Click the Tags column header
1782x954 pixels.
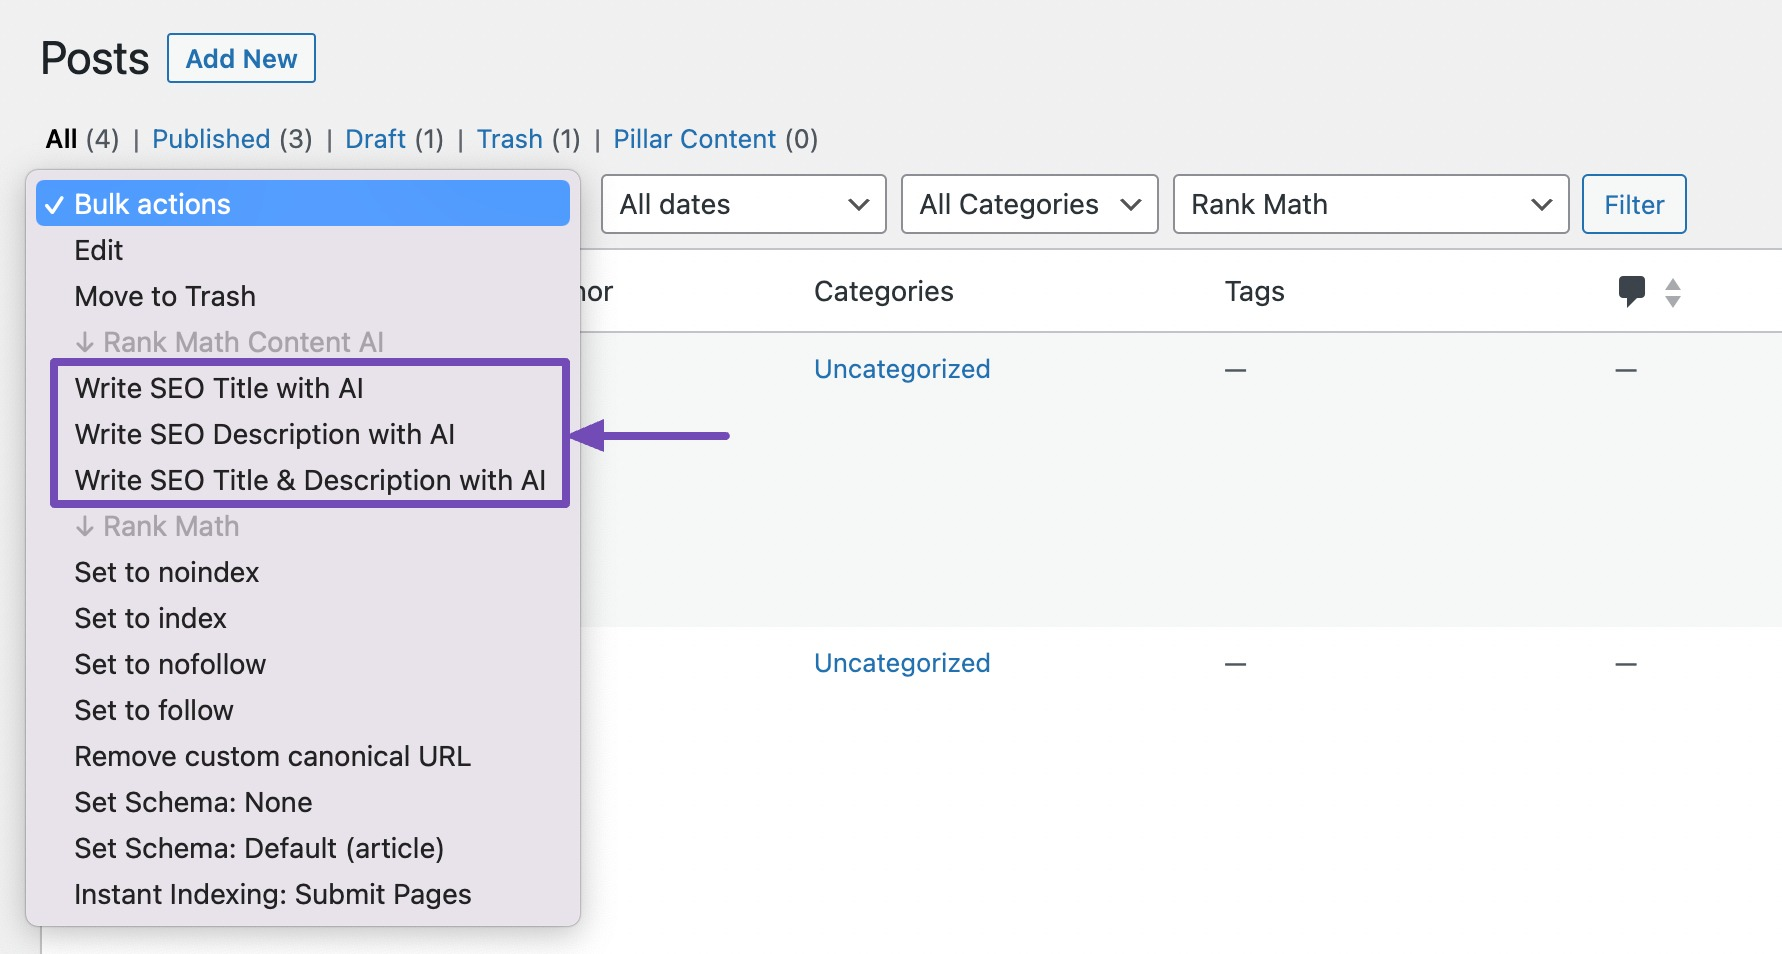point(1254,292)
